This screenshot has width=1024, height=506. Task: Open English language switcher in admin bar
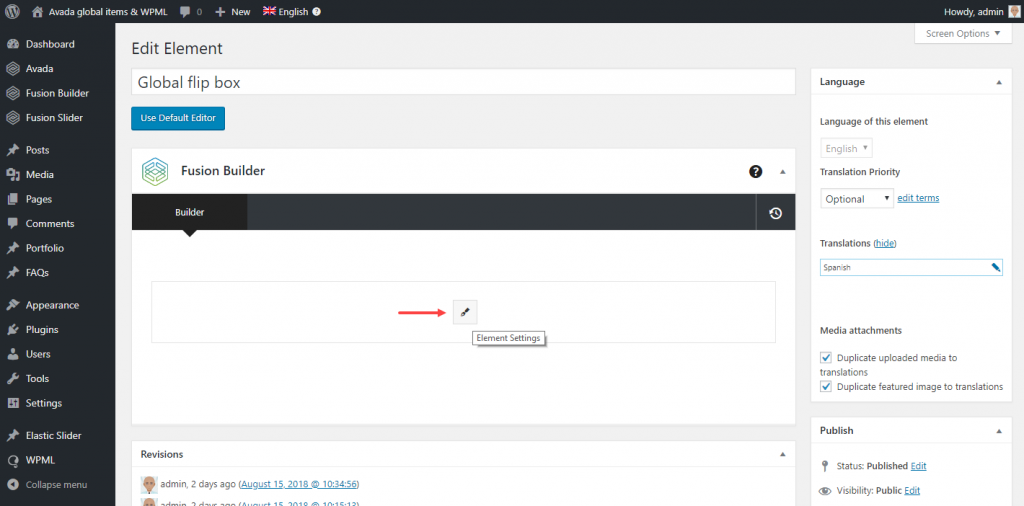point(285,11)
